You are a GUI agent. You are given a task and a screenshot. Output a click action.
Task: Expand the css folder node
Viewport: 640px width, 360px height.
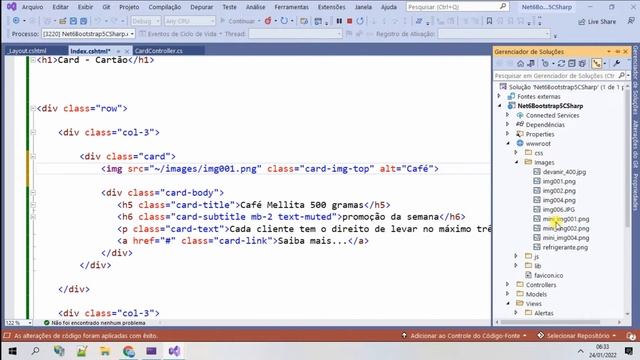pos(517,153)
